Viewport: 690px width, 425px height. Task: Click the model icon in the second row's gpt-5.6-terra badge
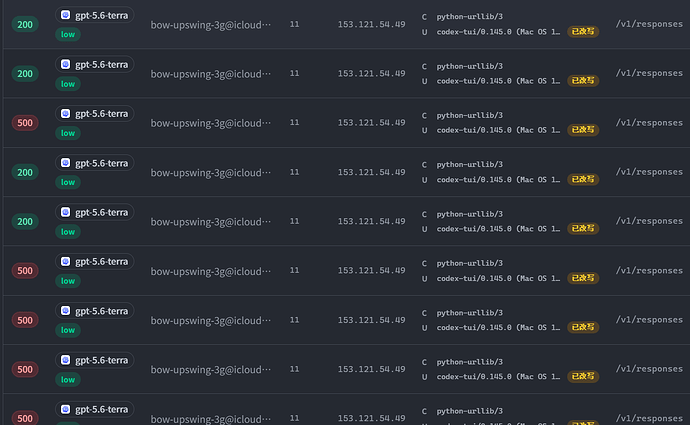66,64
